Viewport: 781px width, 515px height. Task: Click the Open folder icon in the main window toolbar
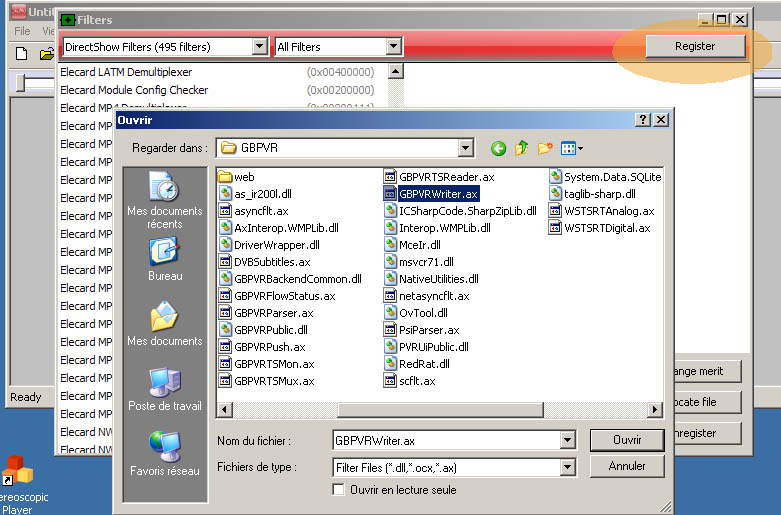pos(46,53)
